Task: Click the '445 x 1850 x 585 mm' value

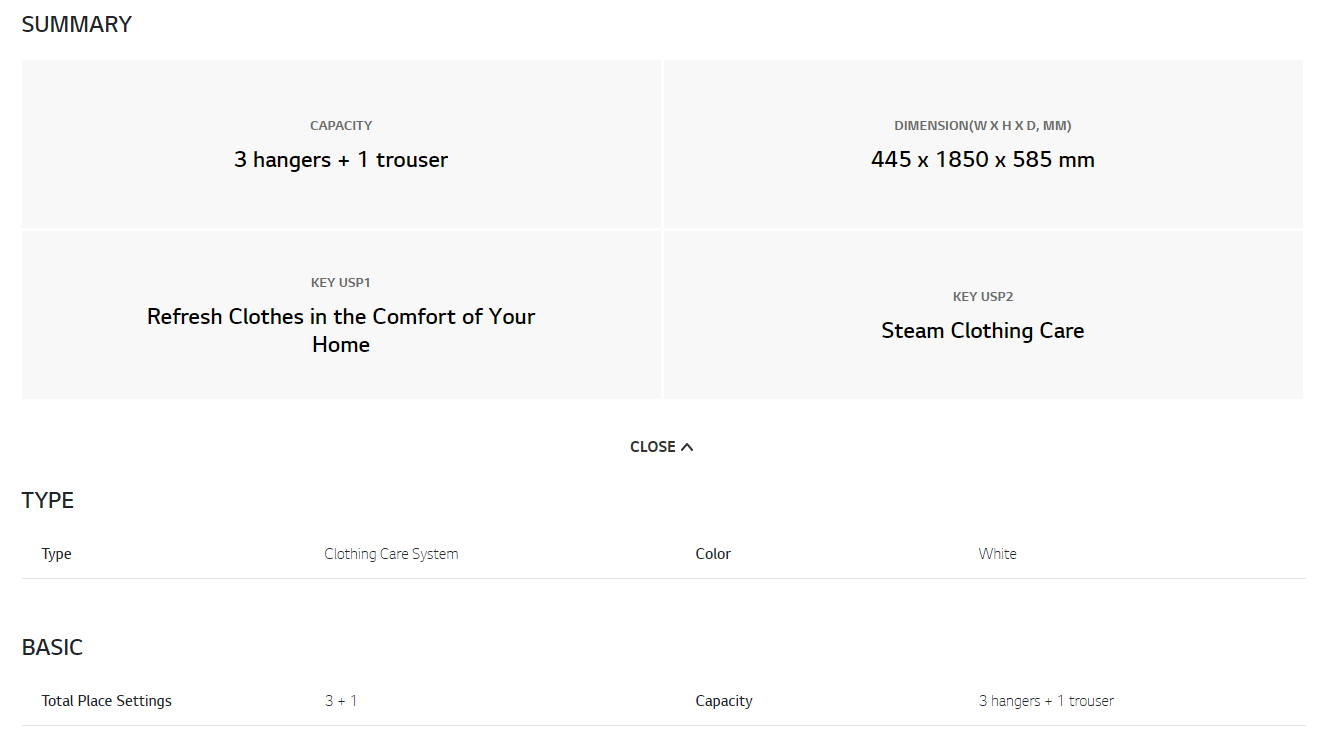Action: 982,160
